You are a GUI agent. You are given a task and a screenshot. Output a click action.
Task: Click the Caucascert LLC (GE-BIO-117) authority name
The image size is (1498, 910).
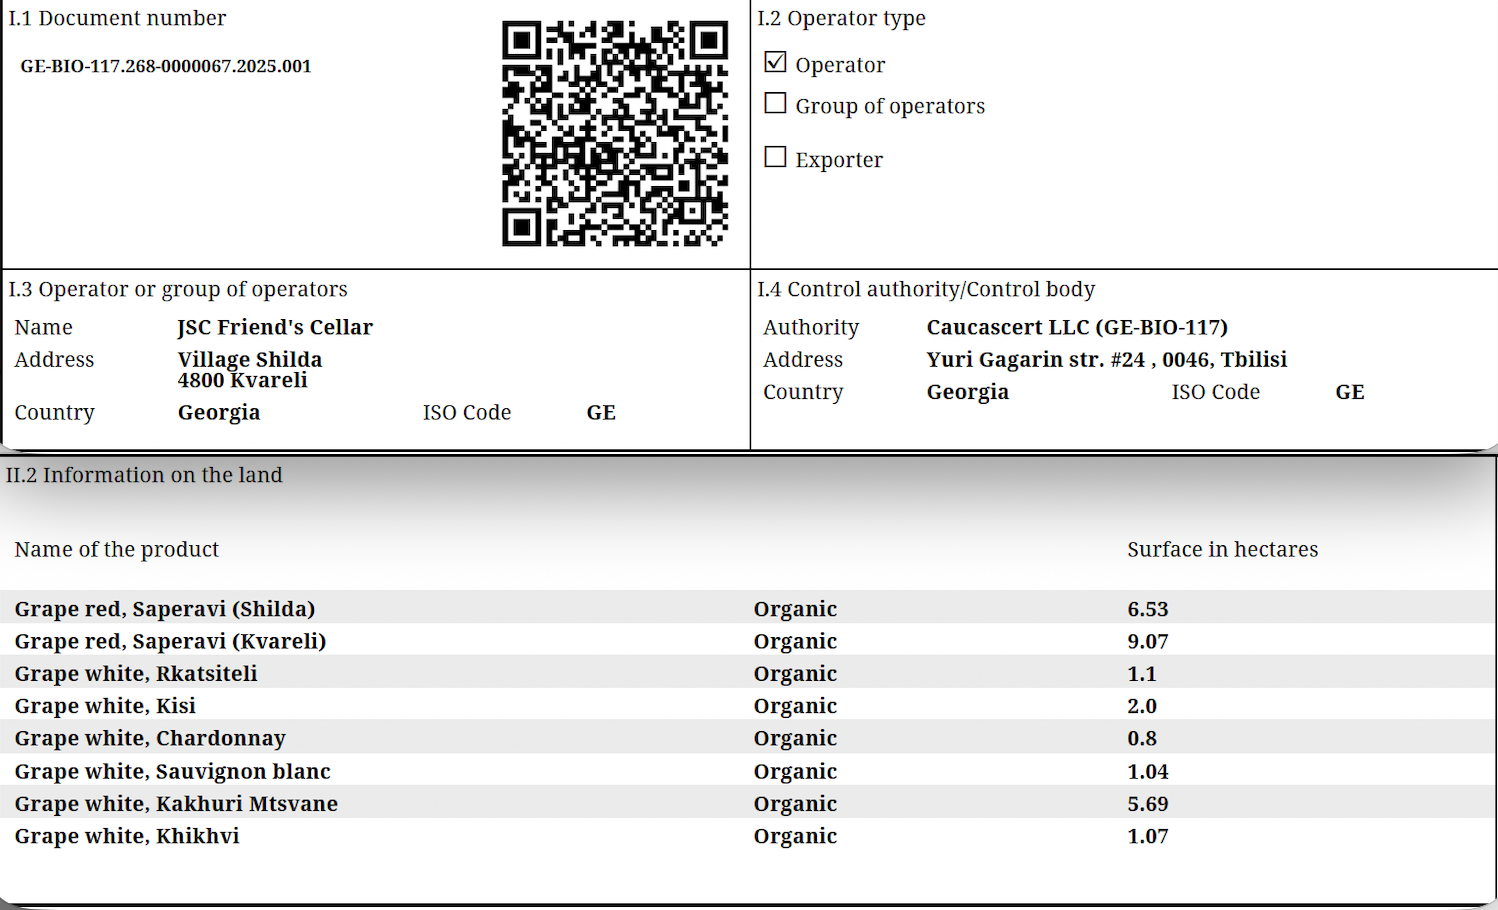pyautogui.click(x=1077, y=327)
